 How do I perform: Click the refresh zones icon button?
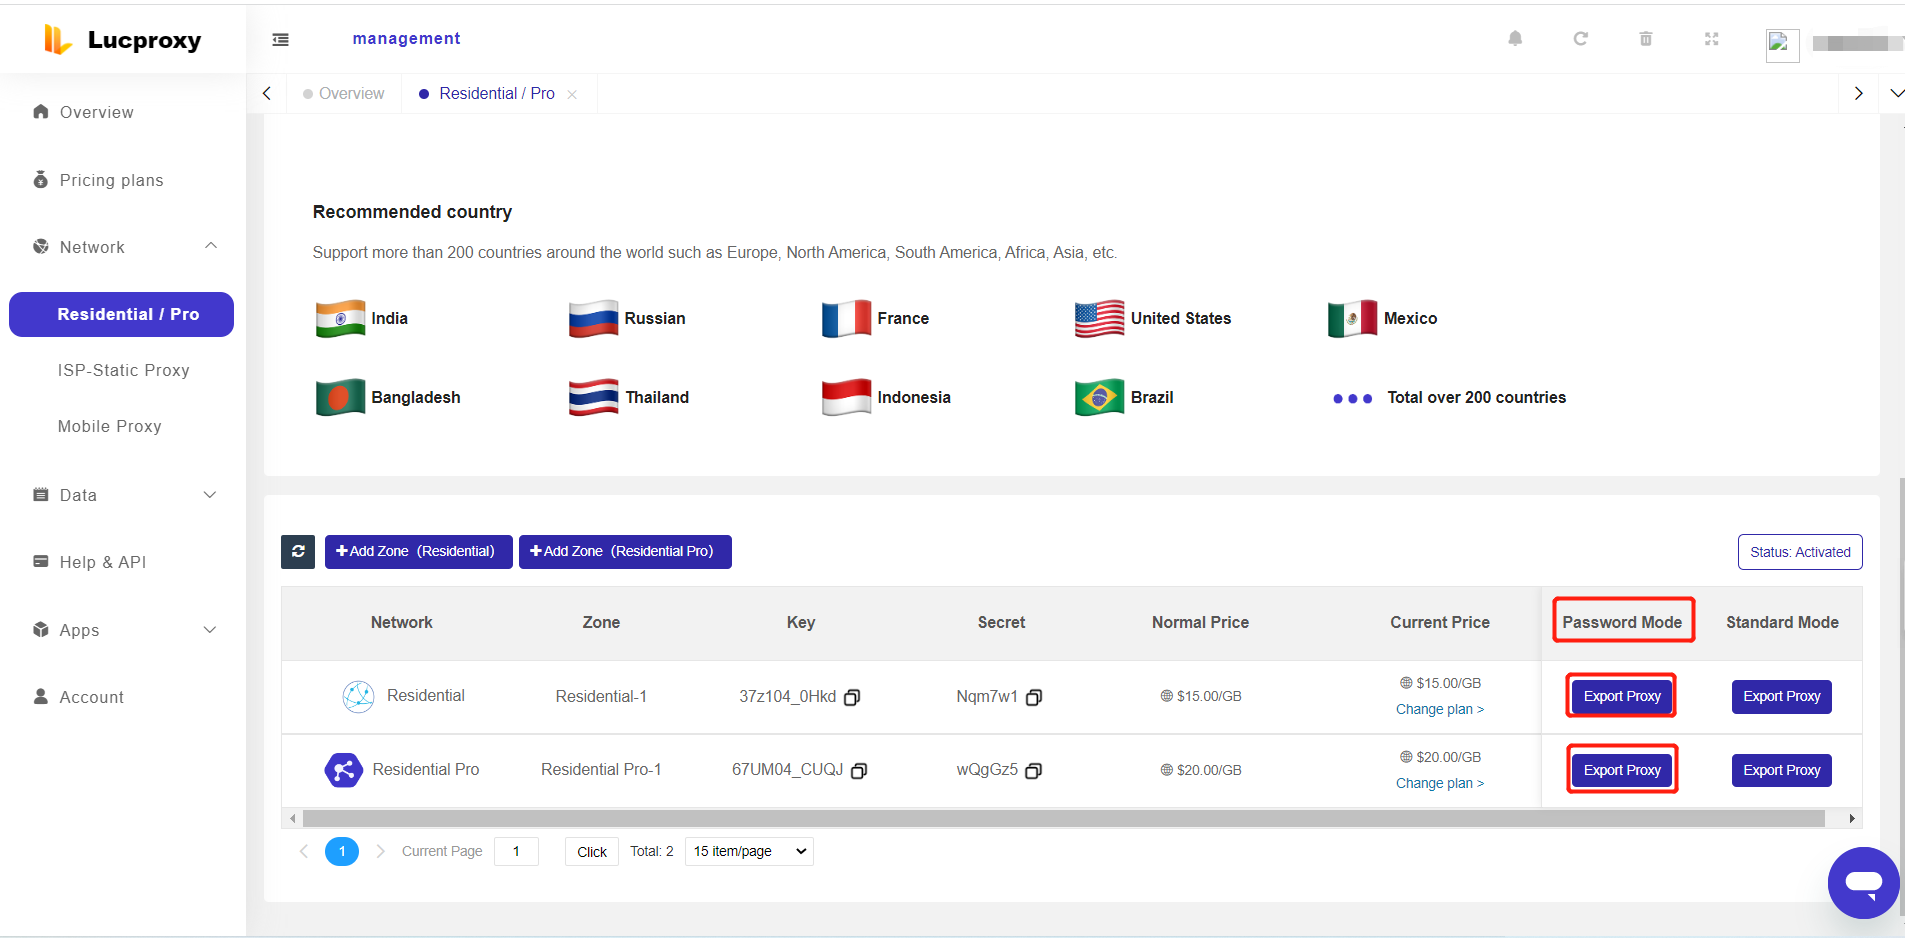coord(298,551)
